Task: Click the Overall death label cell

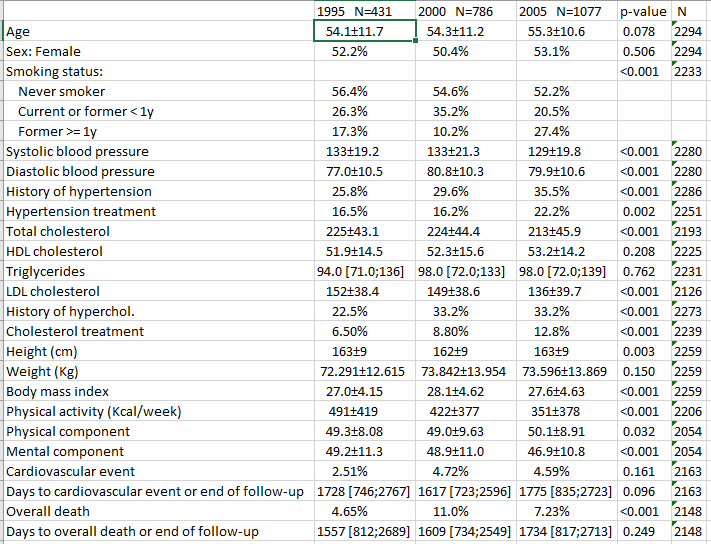Action: (159, 511)
